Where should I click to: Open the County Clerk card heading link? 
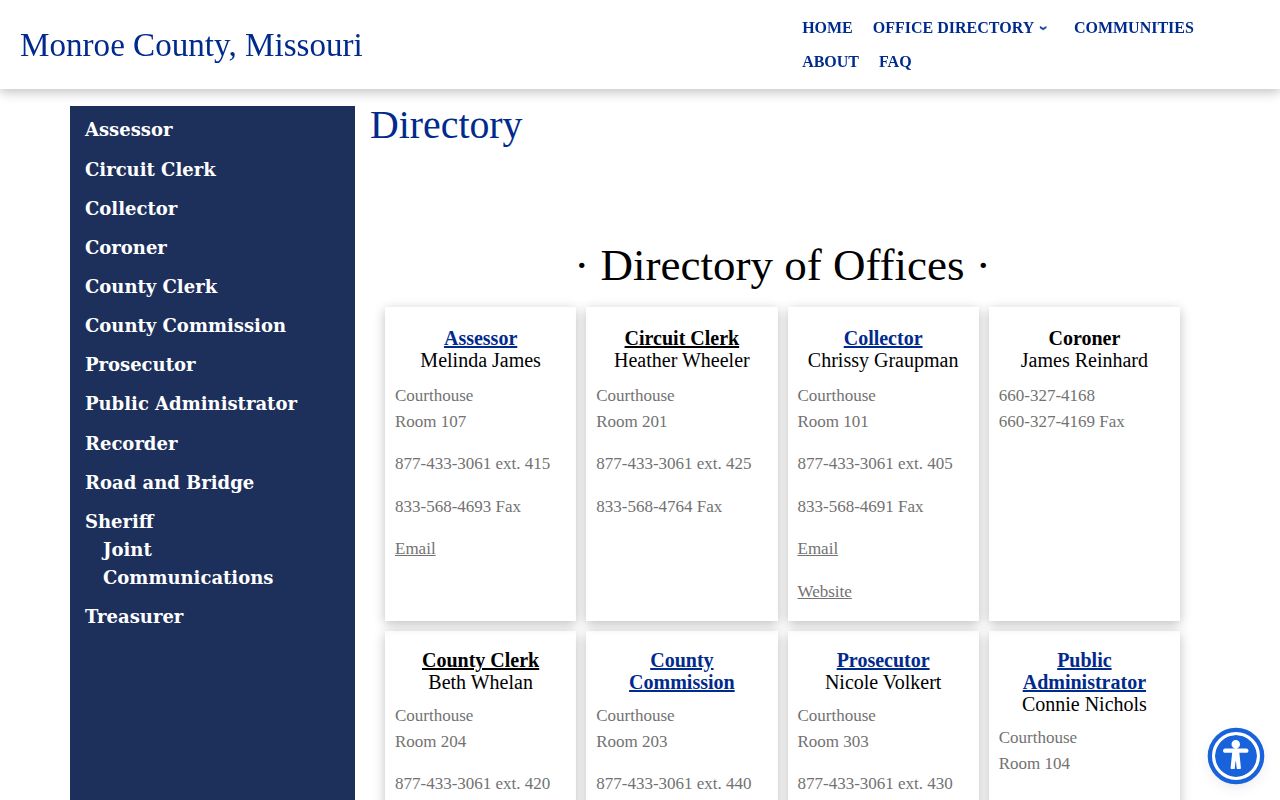(x=480, y=660)
